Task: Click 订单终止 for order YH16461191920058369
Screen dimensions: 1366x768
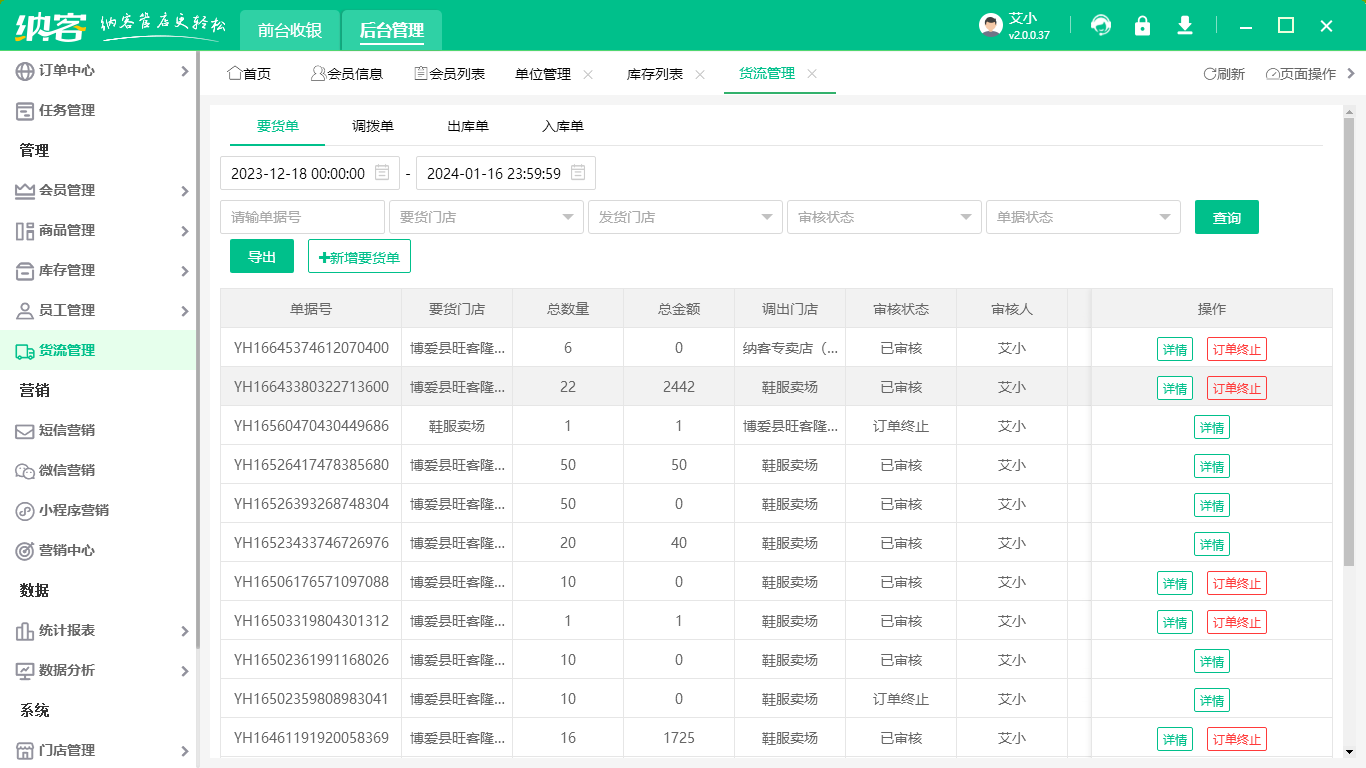Action: pyautogui.click(x=1237, y=739)
